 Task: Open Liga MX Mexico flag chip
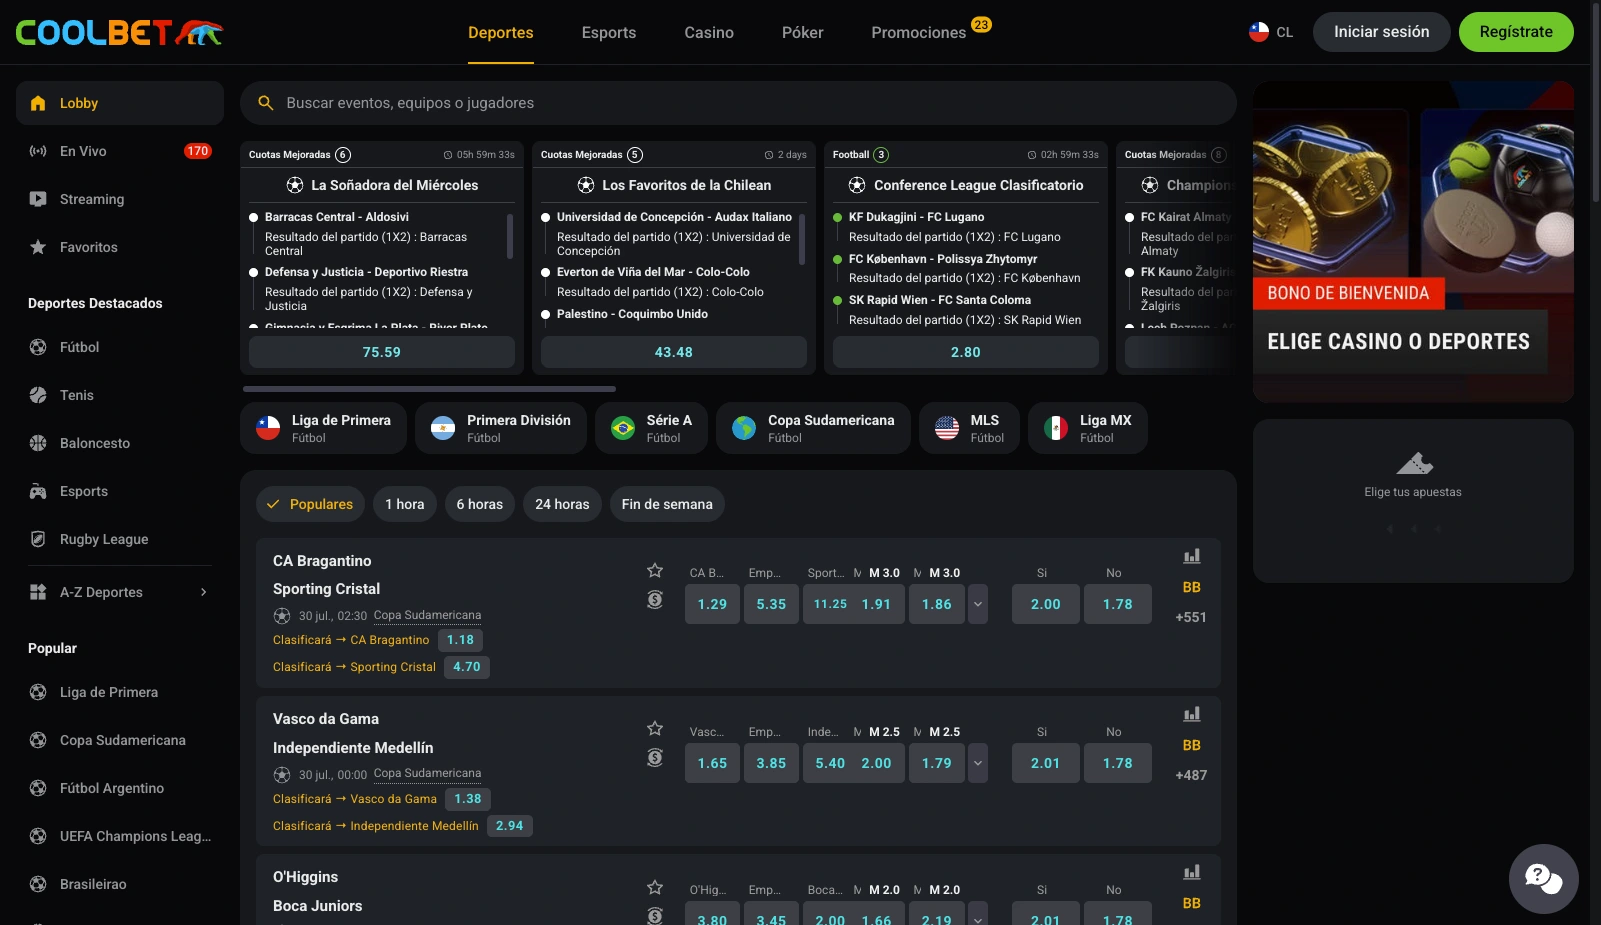[1088, 428]
